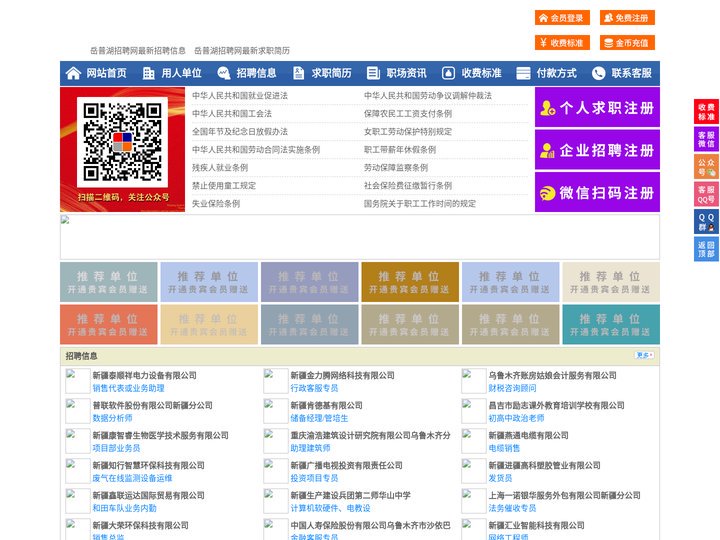Click the building icon for 用人单位
720x540 pixels.
click(x=148, y=73)
